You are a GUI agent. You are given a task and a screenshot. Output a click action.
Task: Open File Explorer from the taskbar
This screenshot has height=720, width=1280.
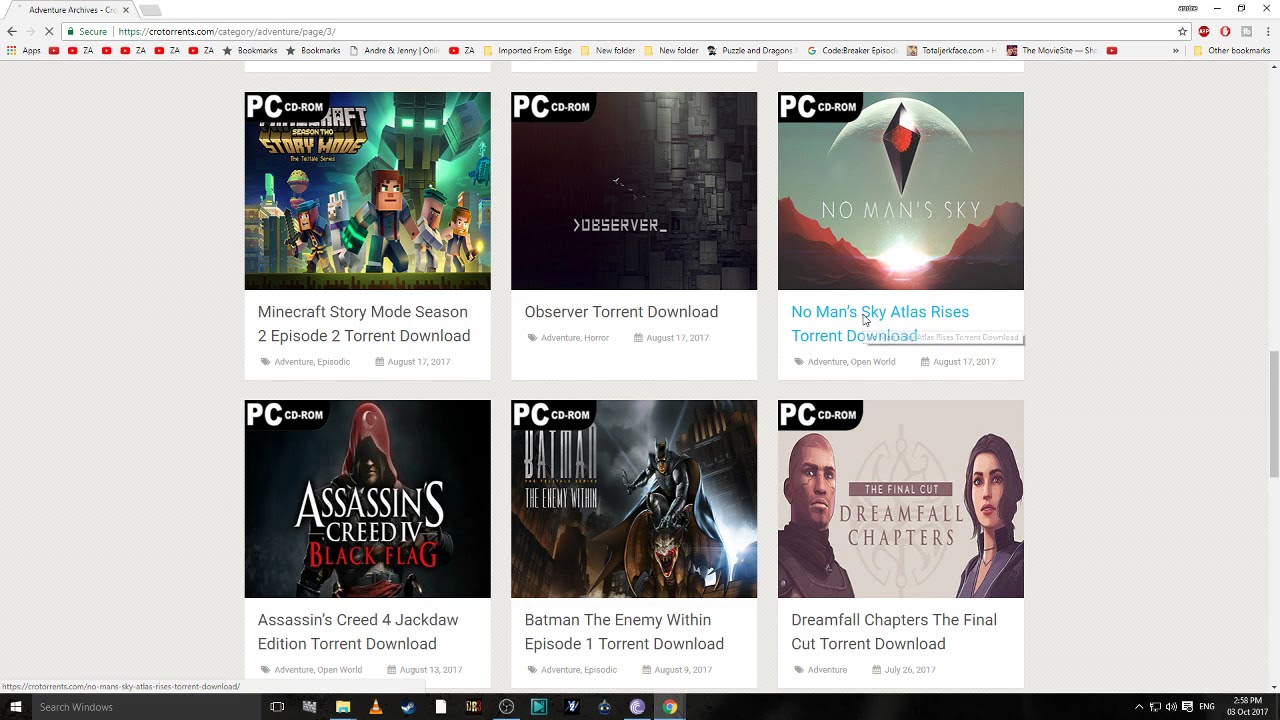click(x=343, y=707)
